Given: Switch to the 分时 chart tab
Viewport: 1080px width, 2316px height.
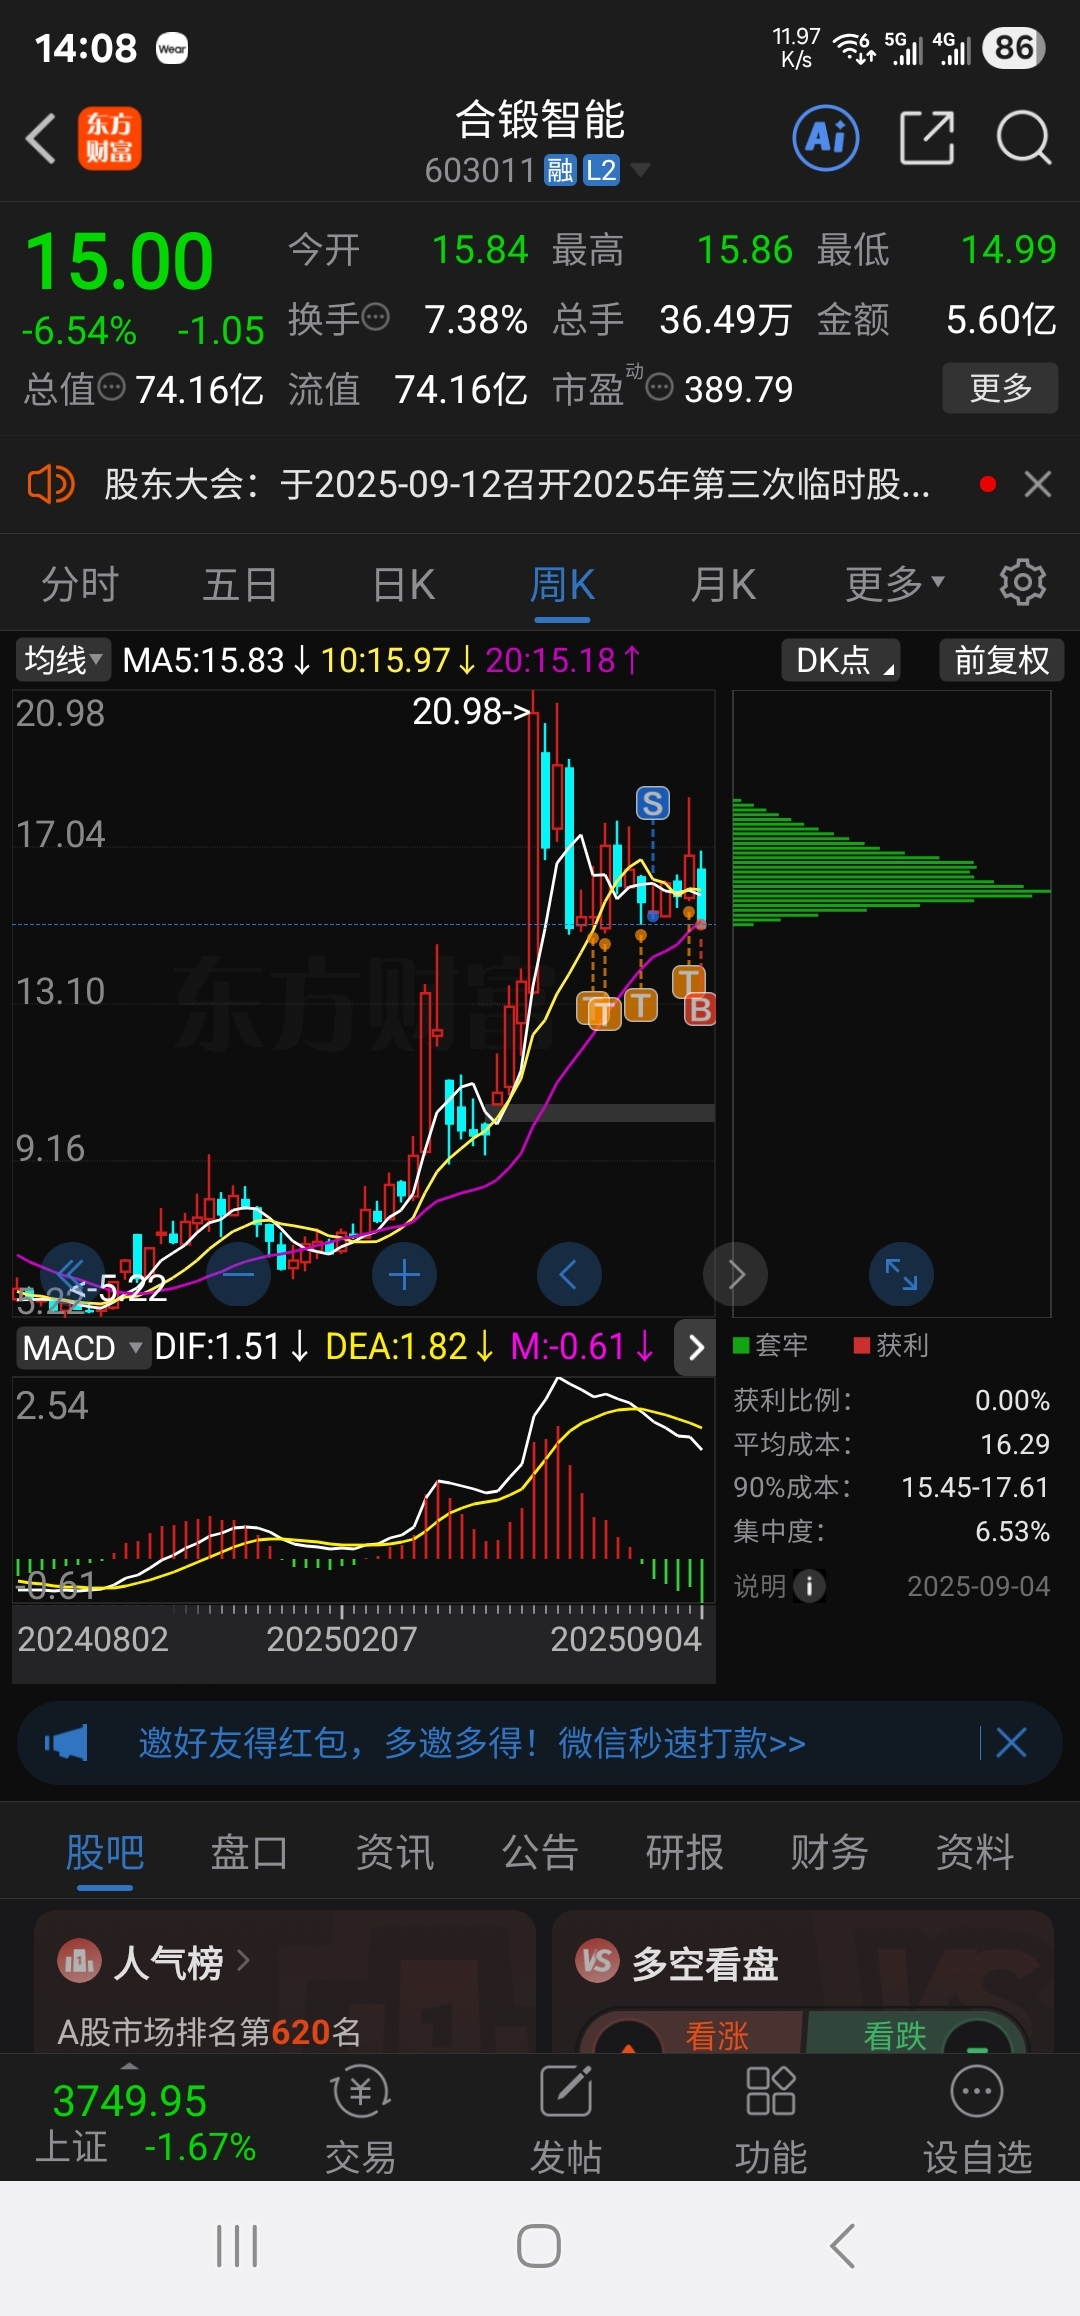Looking at the screenshot, I should 80,585.
